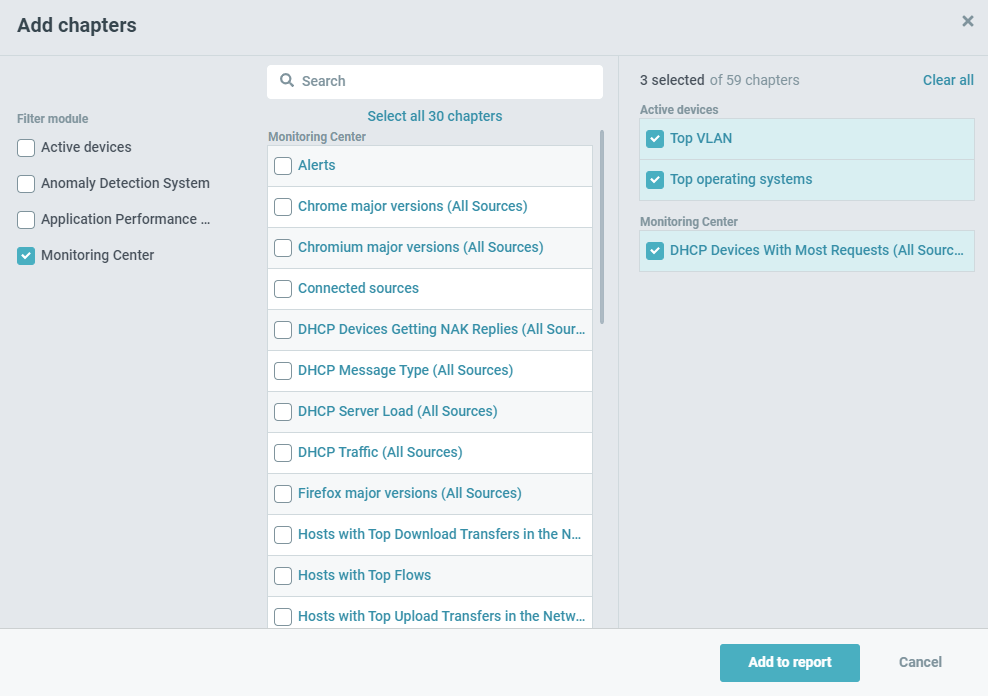Click Select all 30 chapters link
988x696 pixels.
click(435, 116)
